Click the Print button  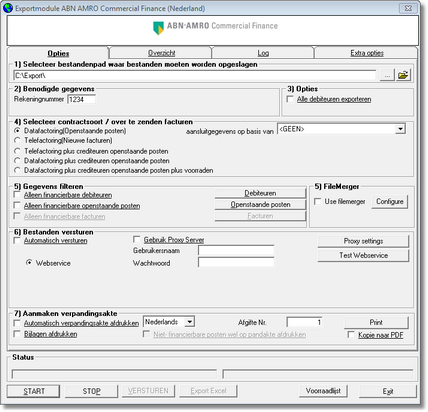click(376, 322)
